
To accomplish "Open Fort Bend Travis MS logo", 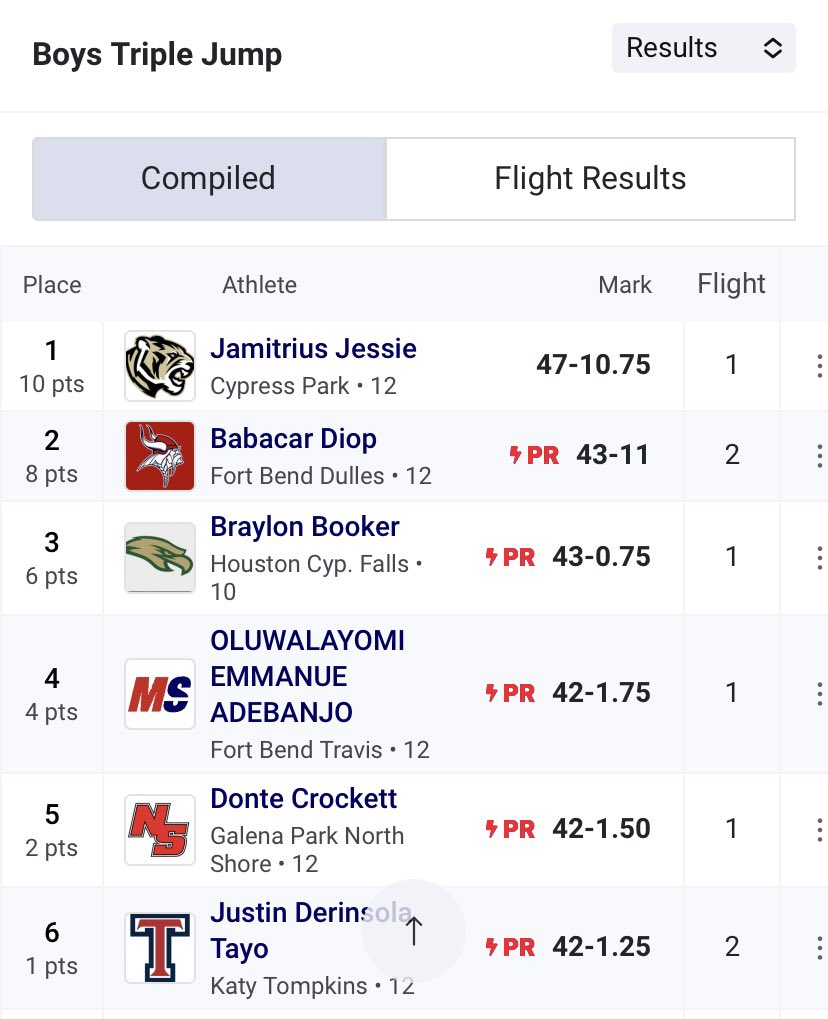I will click(160, 693).
